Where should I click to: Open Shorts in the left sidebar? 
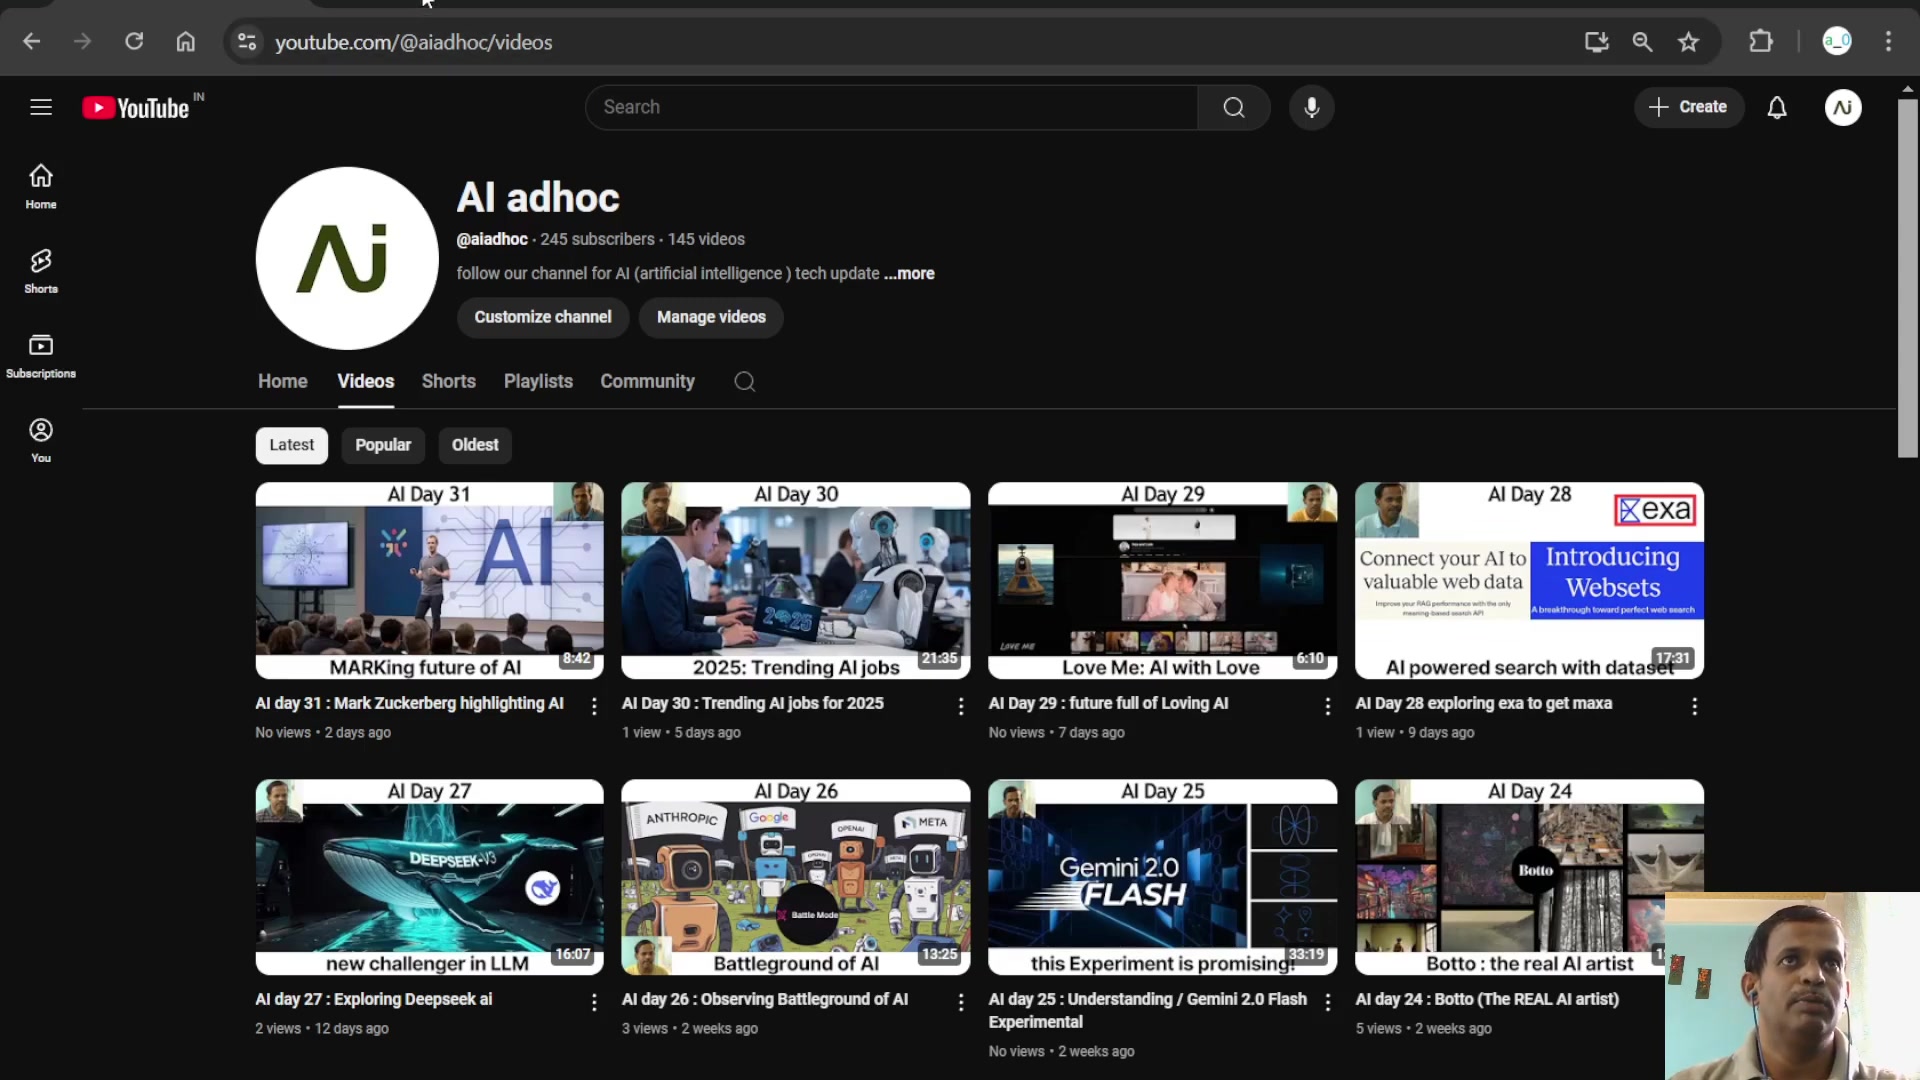pyautogui.click(x=41, y=271)
